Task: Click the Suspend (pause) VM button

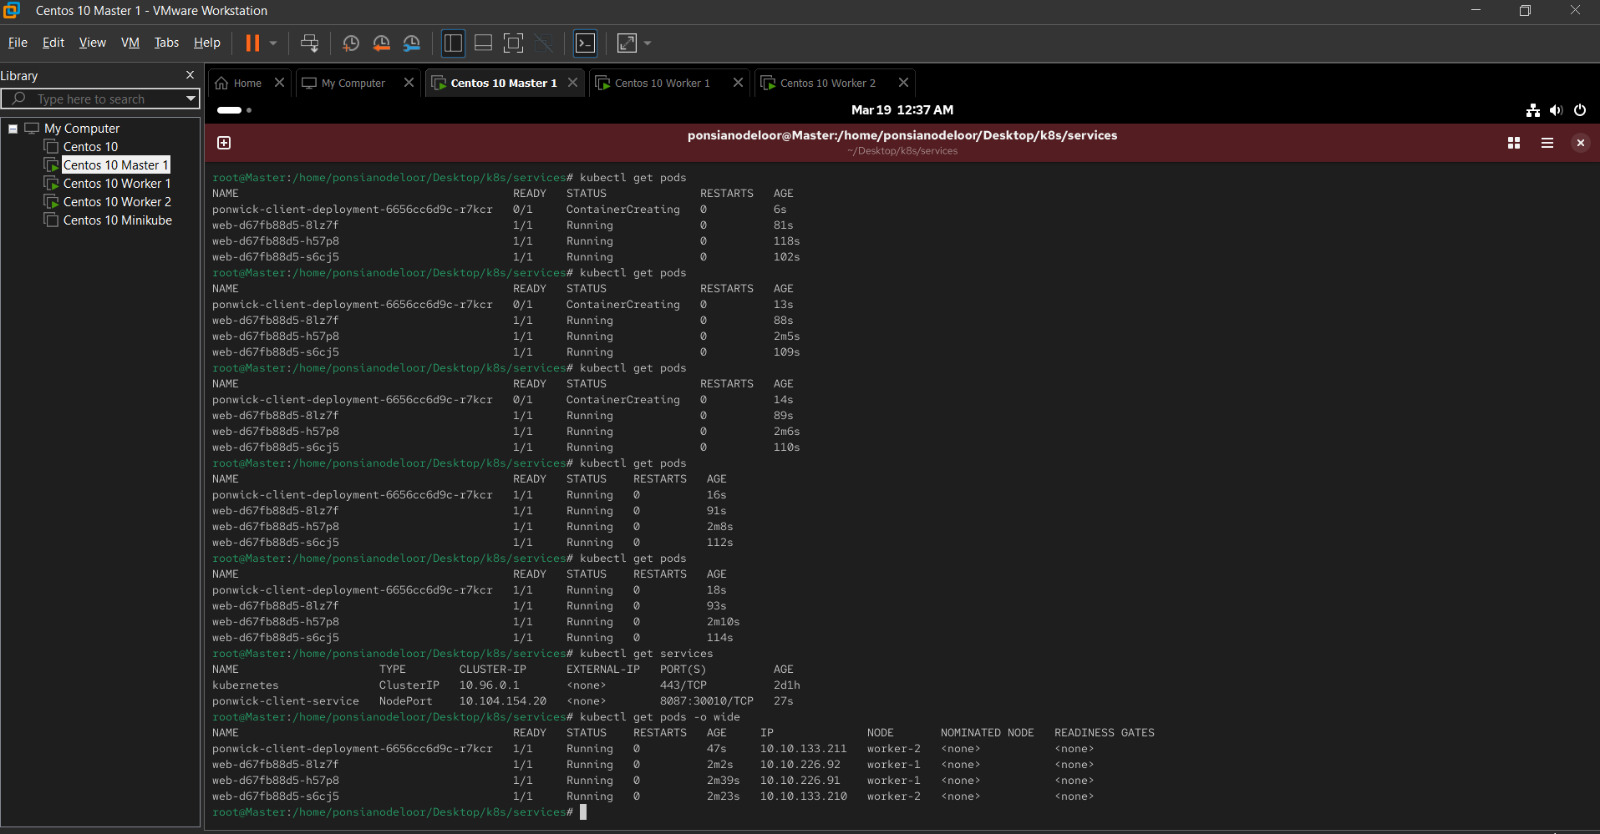Action: (x=252, y=43)
